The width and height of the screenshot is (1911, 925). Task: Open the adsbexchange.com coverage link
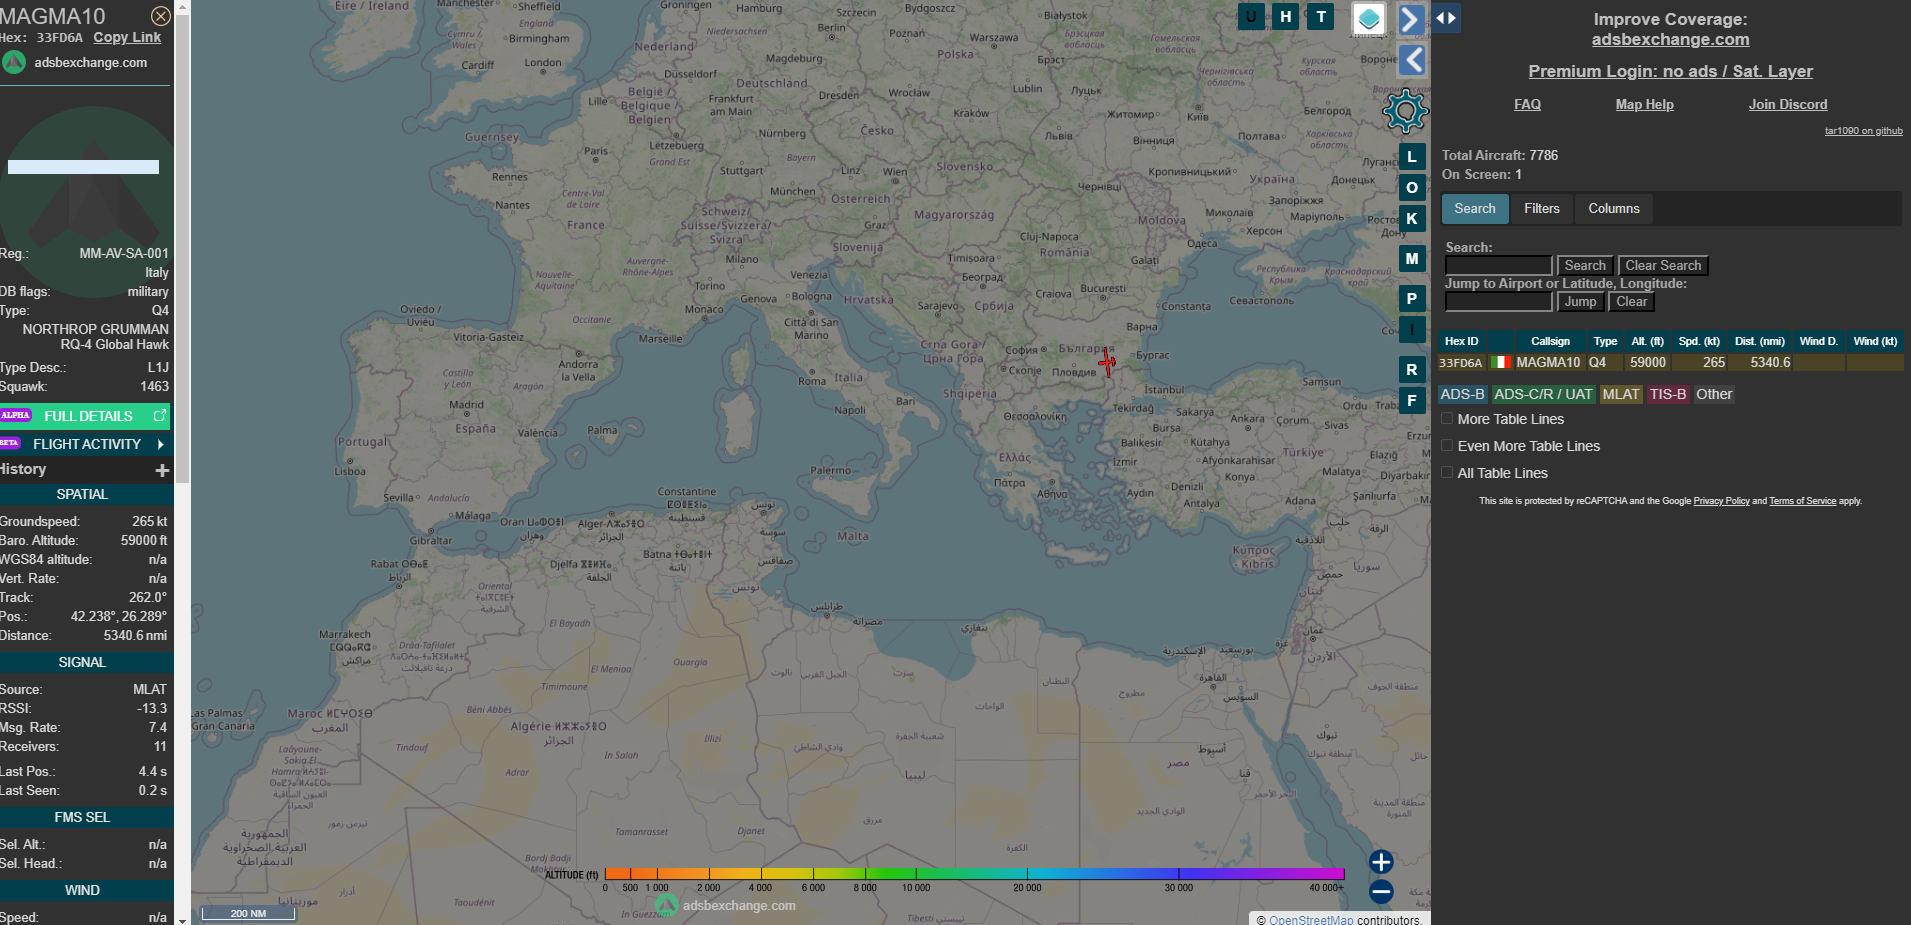pyautogui.click(x=1670, y=40)
